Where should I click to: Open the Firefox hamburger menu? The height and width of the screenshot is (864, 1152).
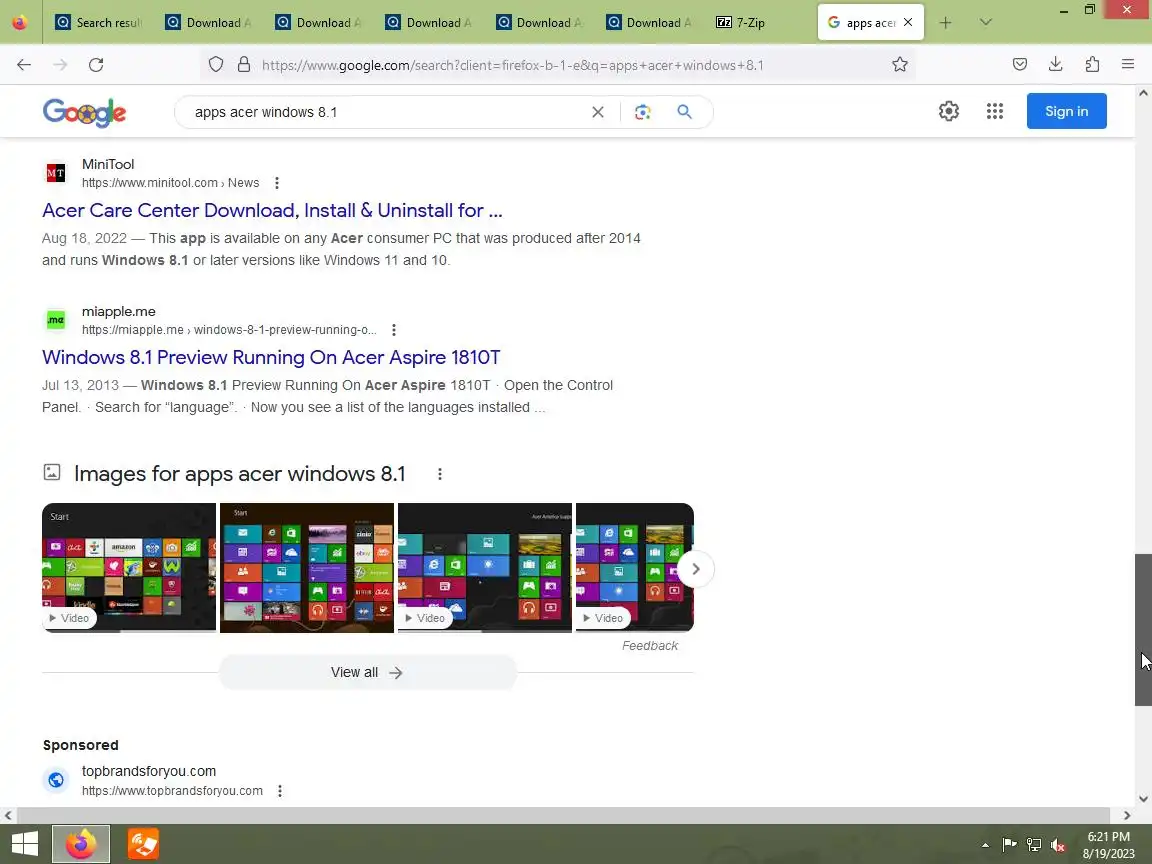pos(1128,65)
